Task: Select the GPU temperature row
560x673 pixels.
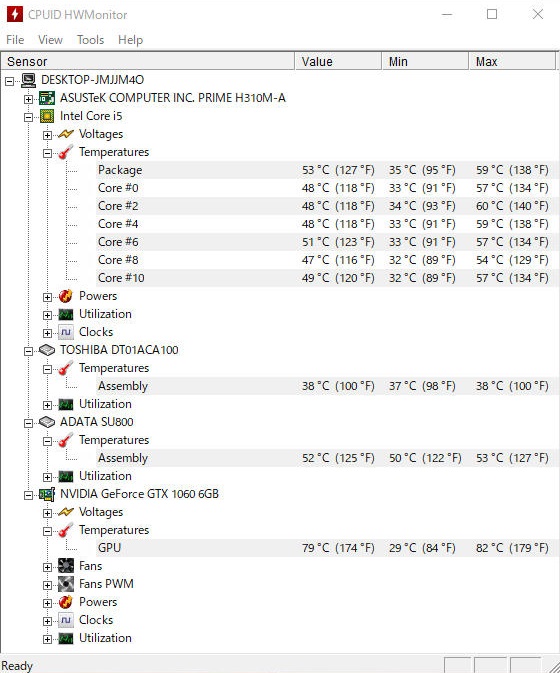Action: tap(323, 548)
